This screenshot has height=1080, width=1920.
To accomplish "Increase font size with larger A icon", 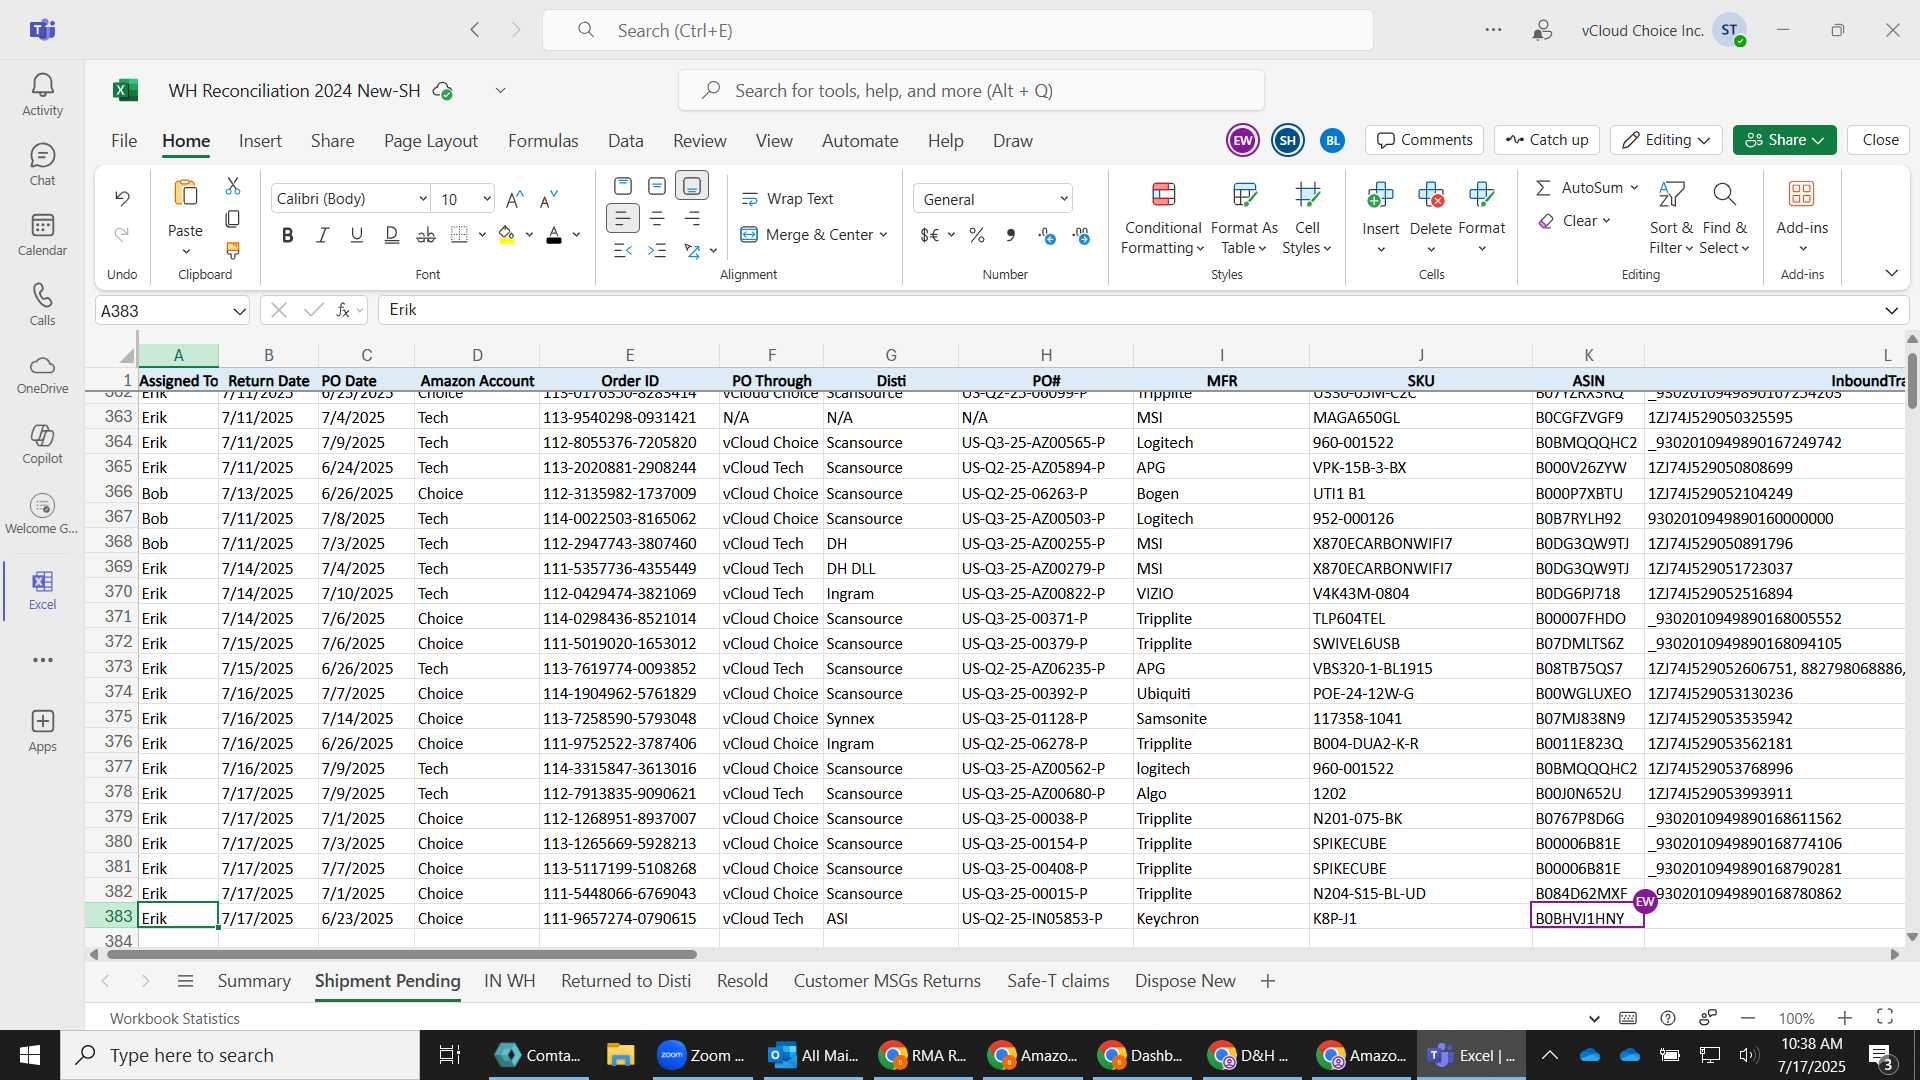I will pyautogui.click(x=515, y=199).
